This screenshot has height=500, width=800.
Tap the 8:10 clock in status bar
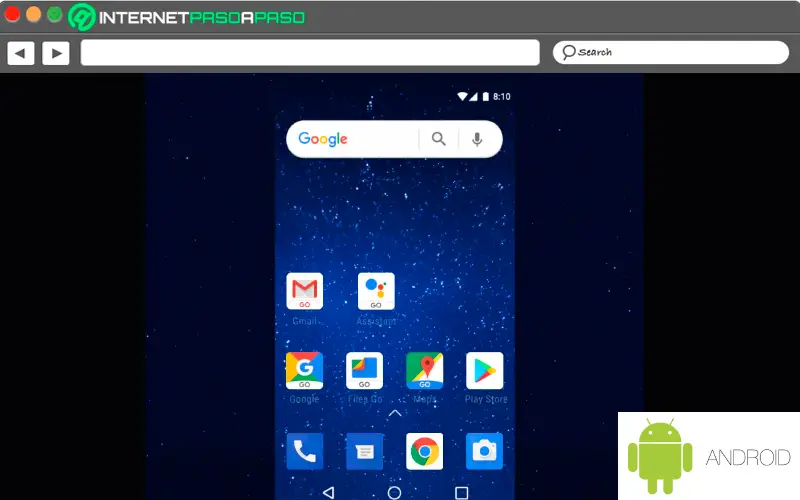[502, 96]
